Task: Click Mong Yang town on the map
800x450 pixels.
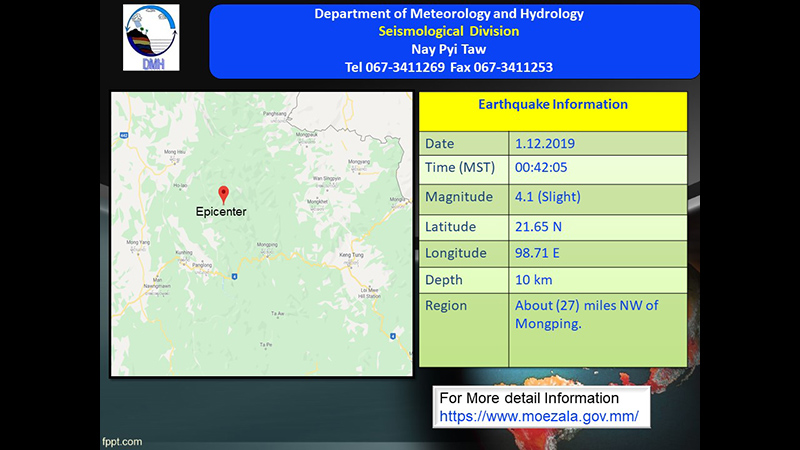Action: [x=138, y=244]
